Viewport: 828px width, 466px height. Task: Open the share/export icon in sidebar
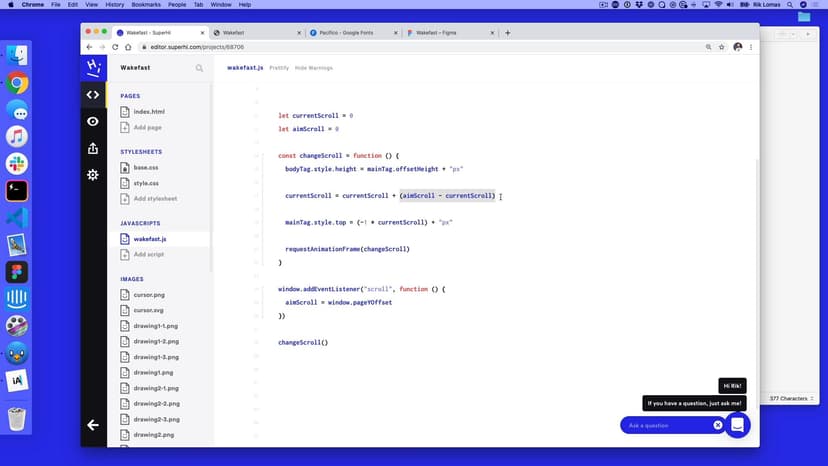click(x=93, y=148)
